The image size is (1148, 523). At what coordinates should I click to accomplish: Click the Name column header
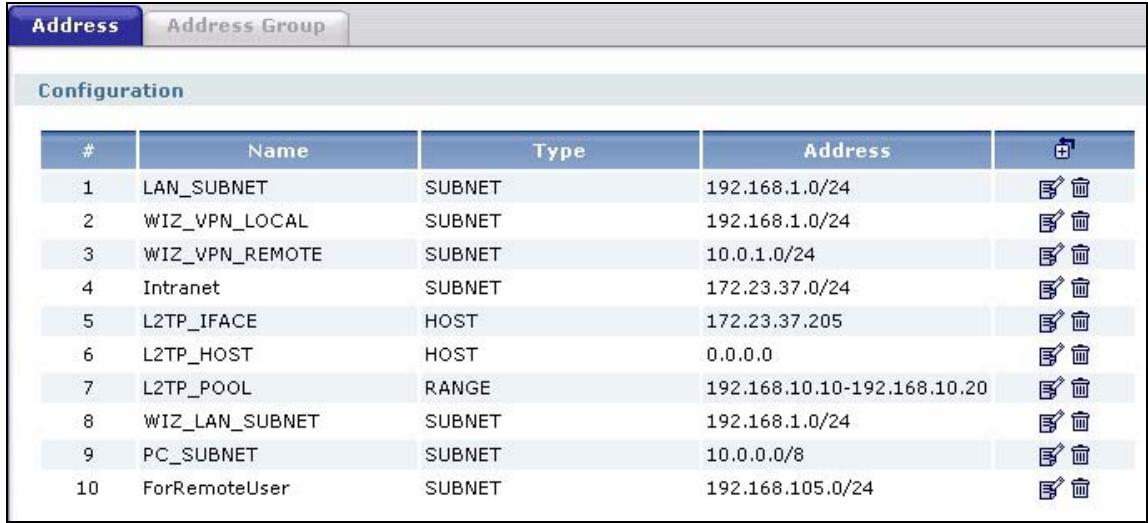(x=277, y=151)
